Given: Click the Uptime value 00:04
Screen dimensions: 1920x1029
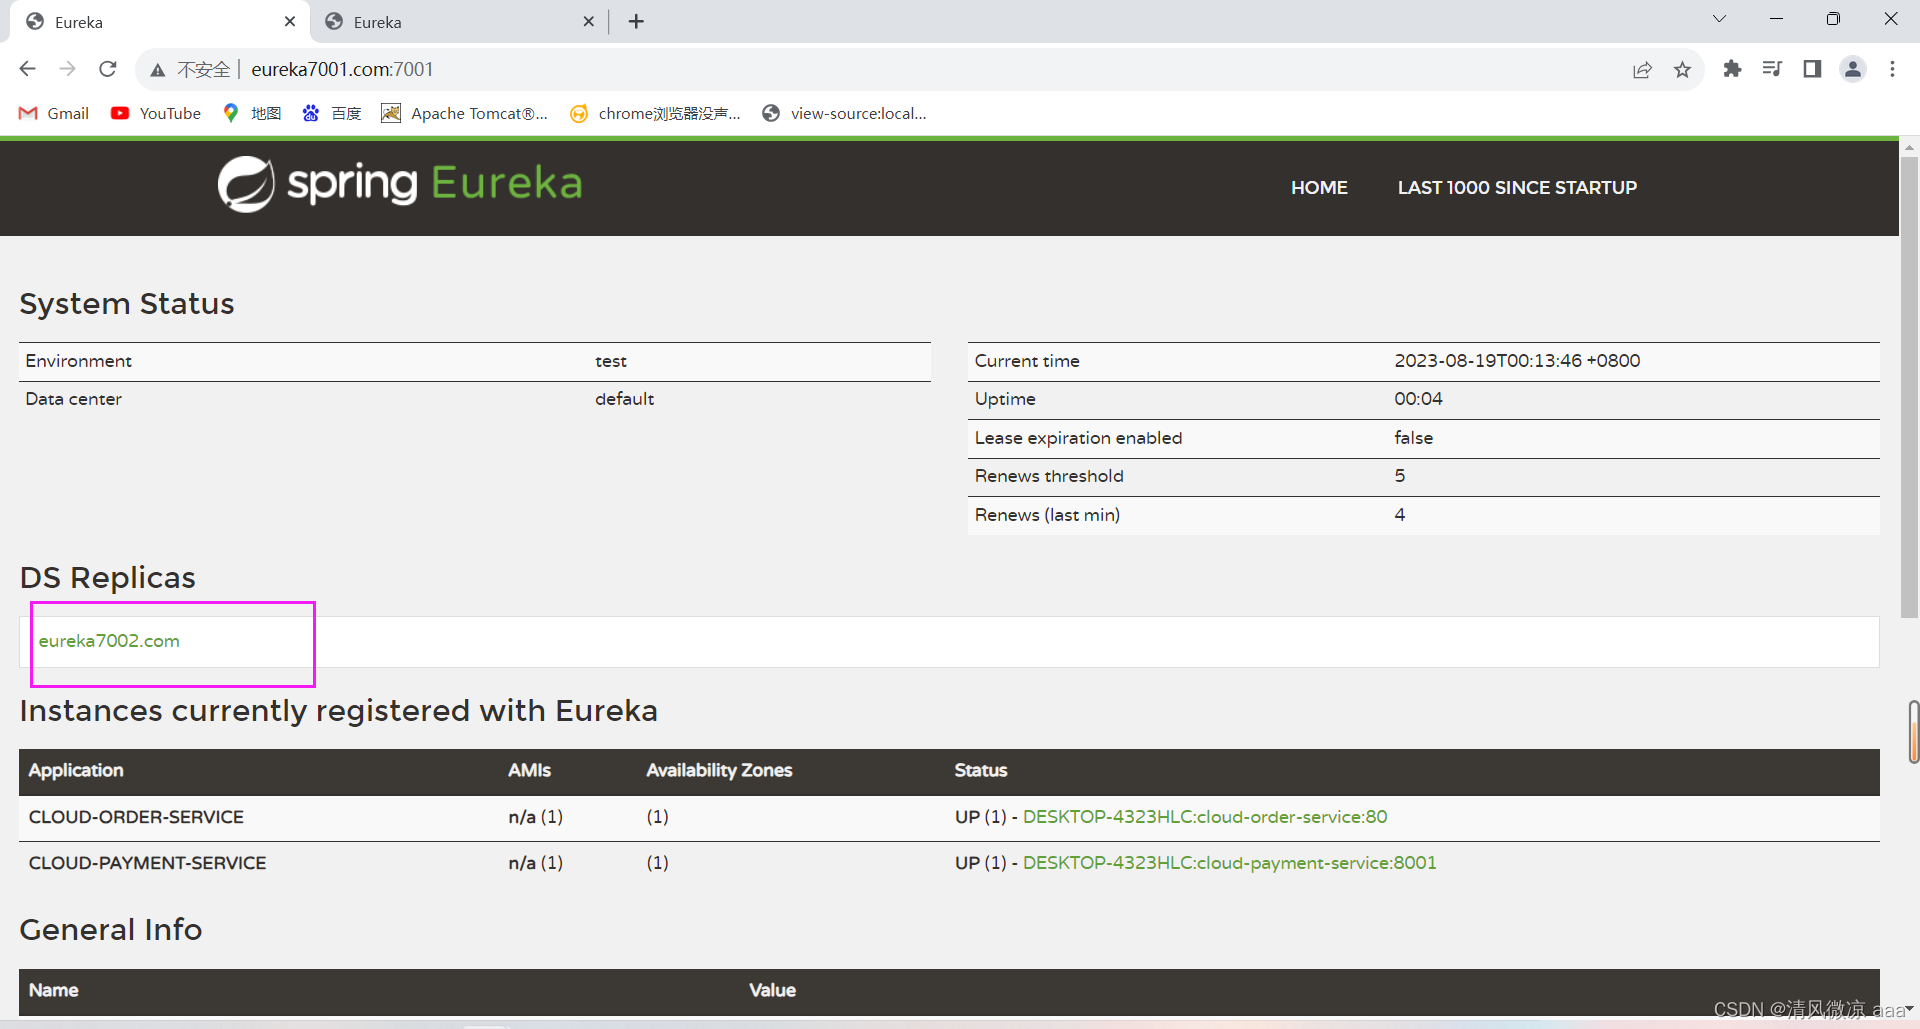Looking at the screenshot, I should pyautogui.click(x=1418, y=399).
